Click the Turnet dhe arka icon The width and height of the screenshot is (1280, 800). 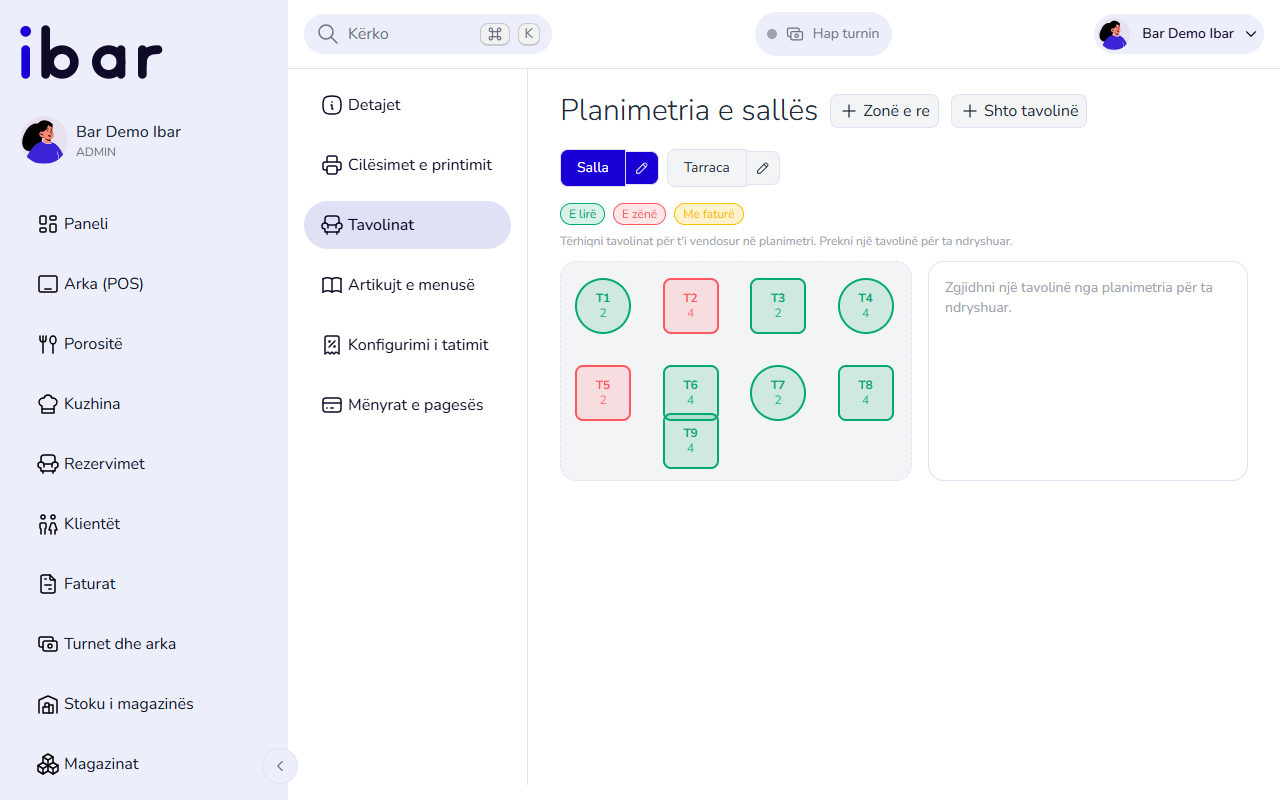click(48, 644)
